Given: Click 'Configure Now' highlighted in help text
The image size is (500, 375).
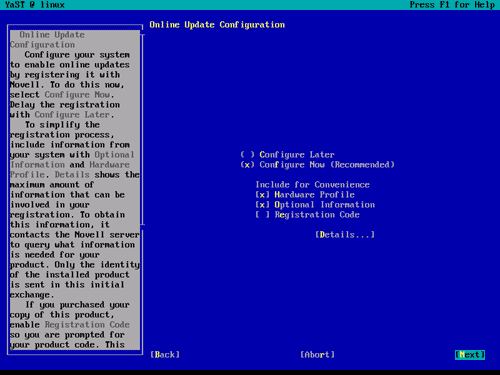Looking at the screenshot, I should pyautogui.click(x=77, y=95).
